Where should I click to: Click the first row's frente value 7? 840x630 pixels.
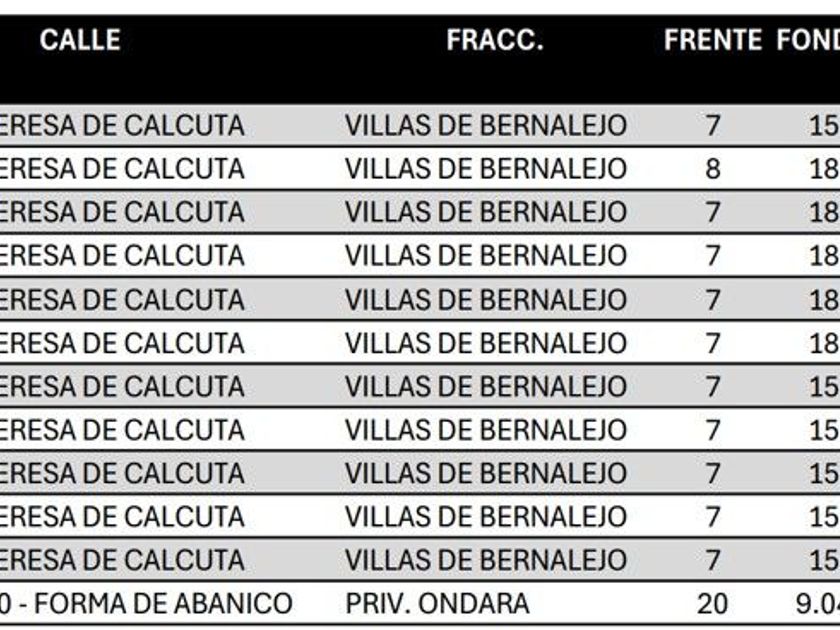point(712,126)
